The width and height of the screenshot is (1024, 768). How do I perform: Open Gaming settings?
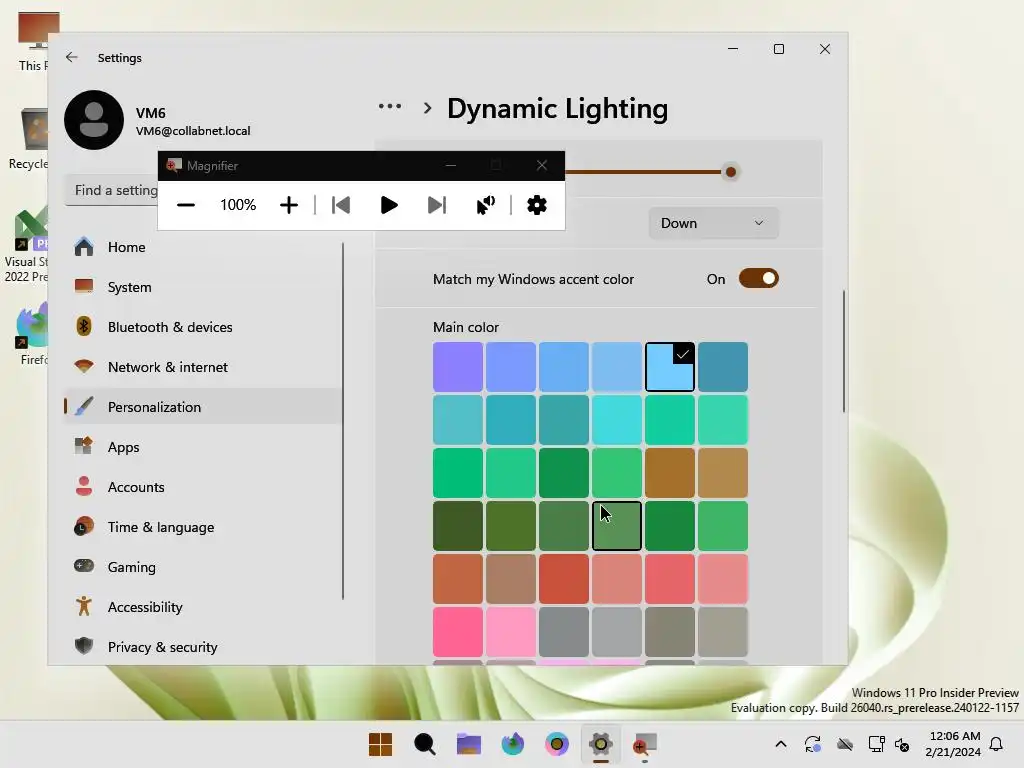point(202,567)
